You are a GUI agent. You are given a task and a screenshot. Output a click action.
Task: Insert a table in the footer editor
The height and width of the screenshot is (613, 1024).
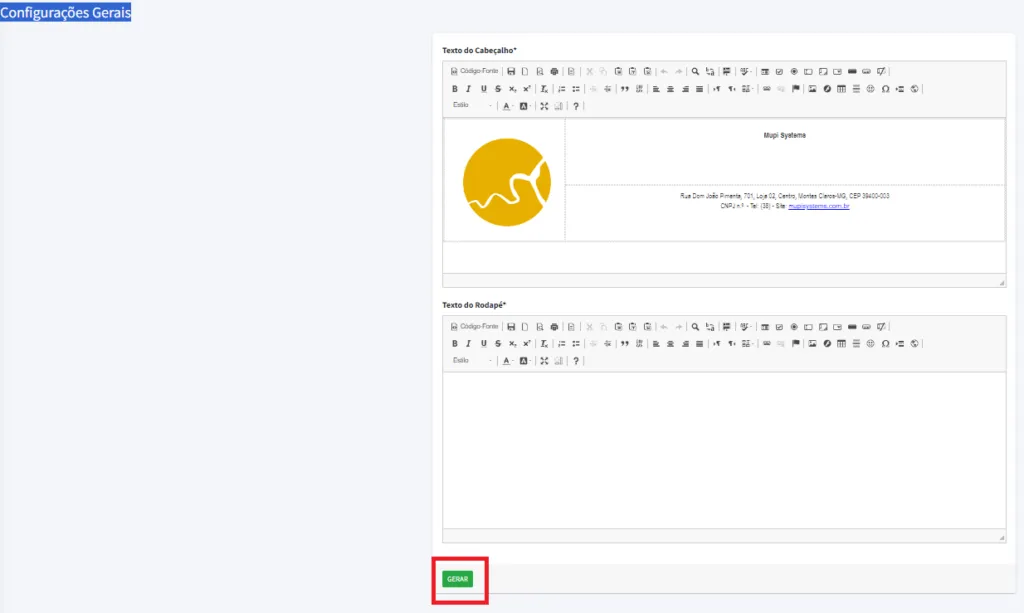[x=841, y=344]
